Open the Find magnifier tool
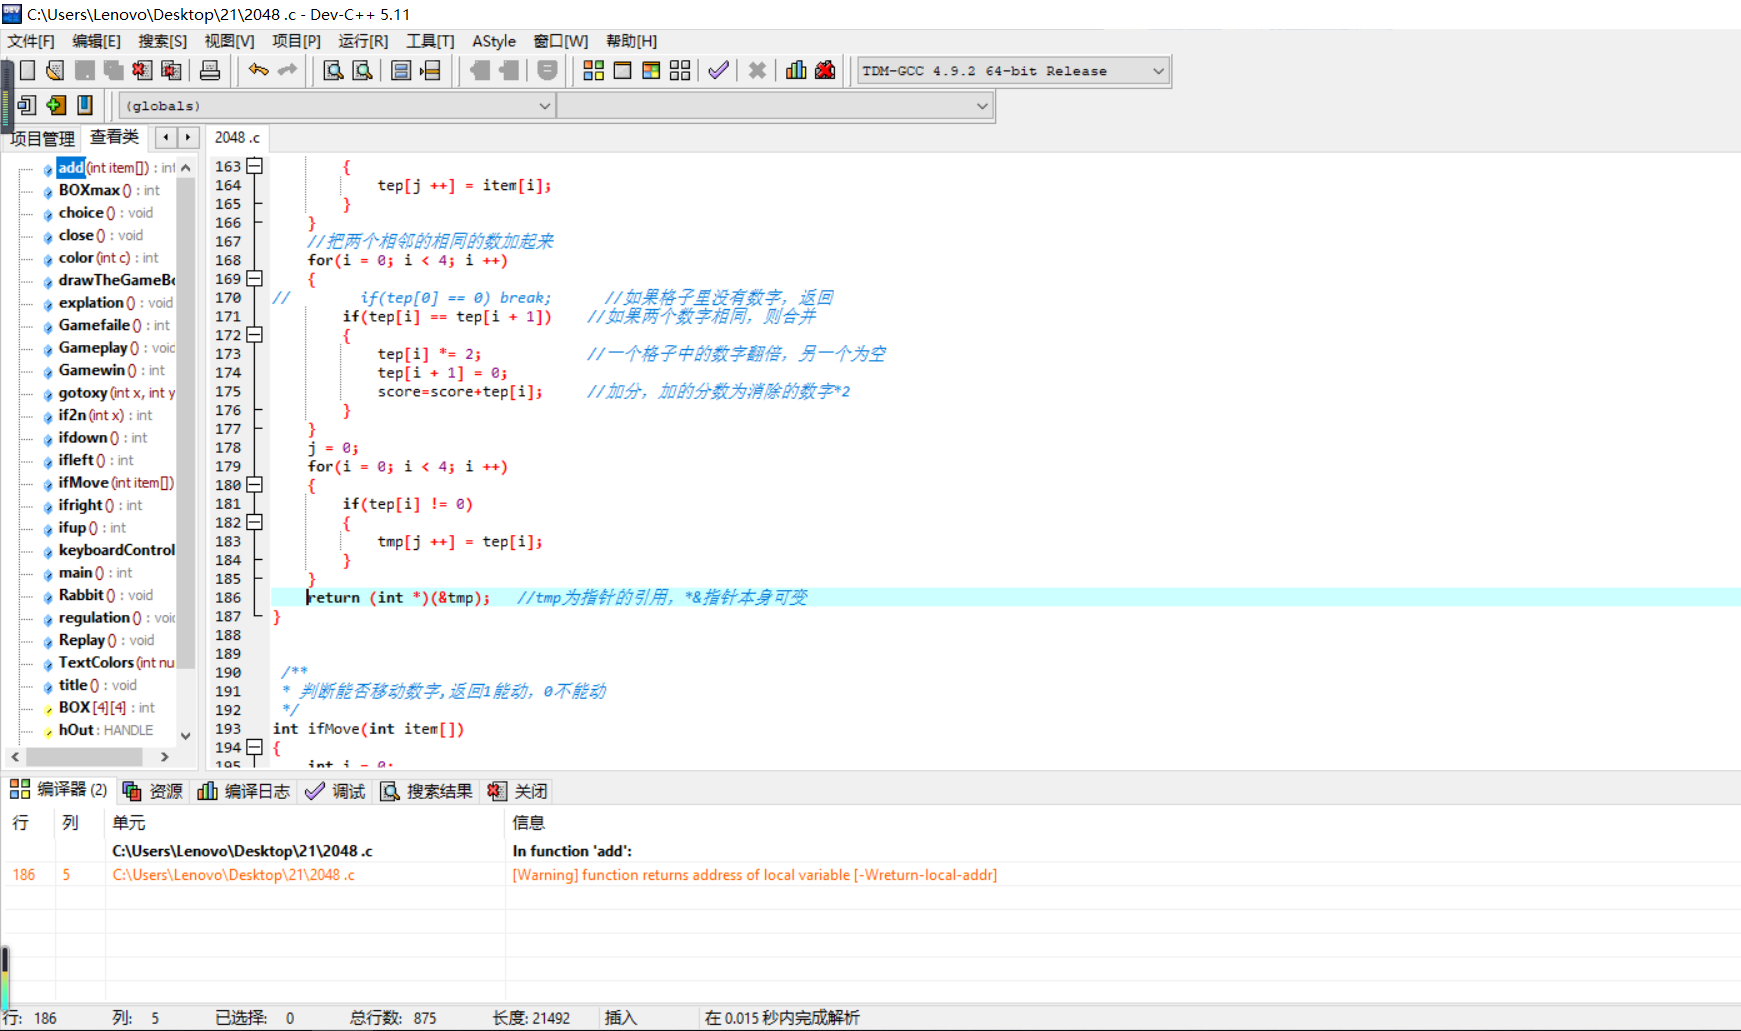 [333, 70]
